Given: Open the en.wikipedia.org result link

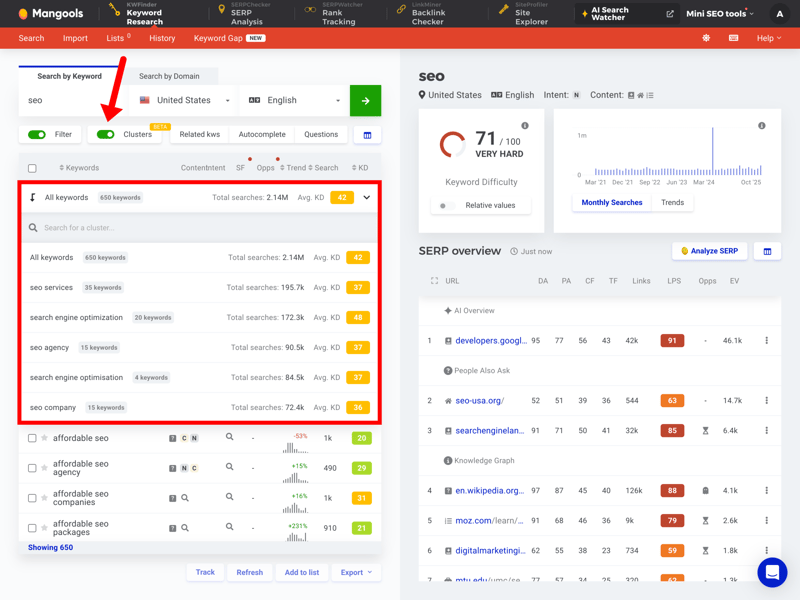Looking at the screenshot, I should (489, 491).
